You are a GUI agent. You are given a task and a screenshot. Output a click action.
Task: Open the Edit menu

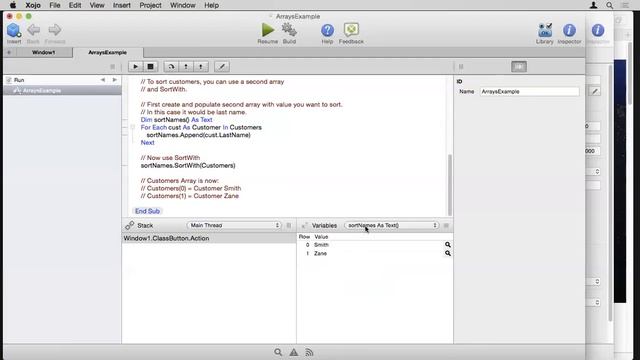point(75,5)
